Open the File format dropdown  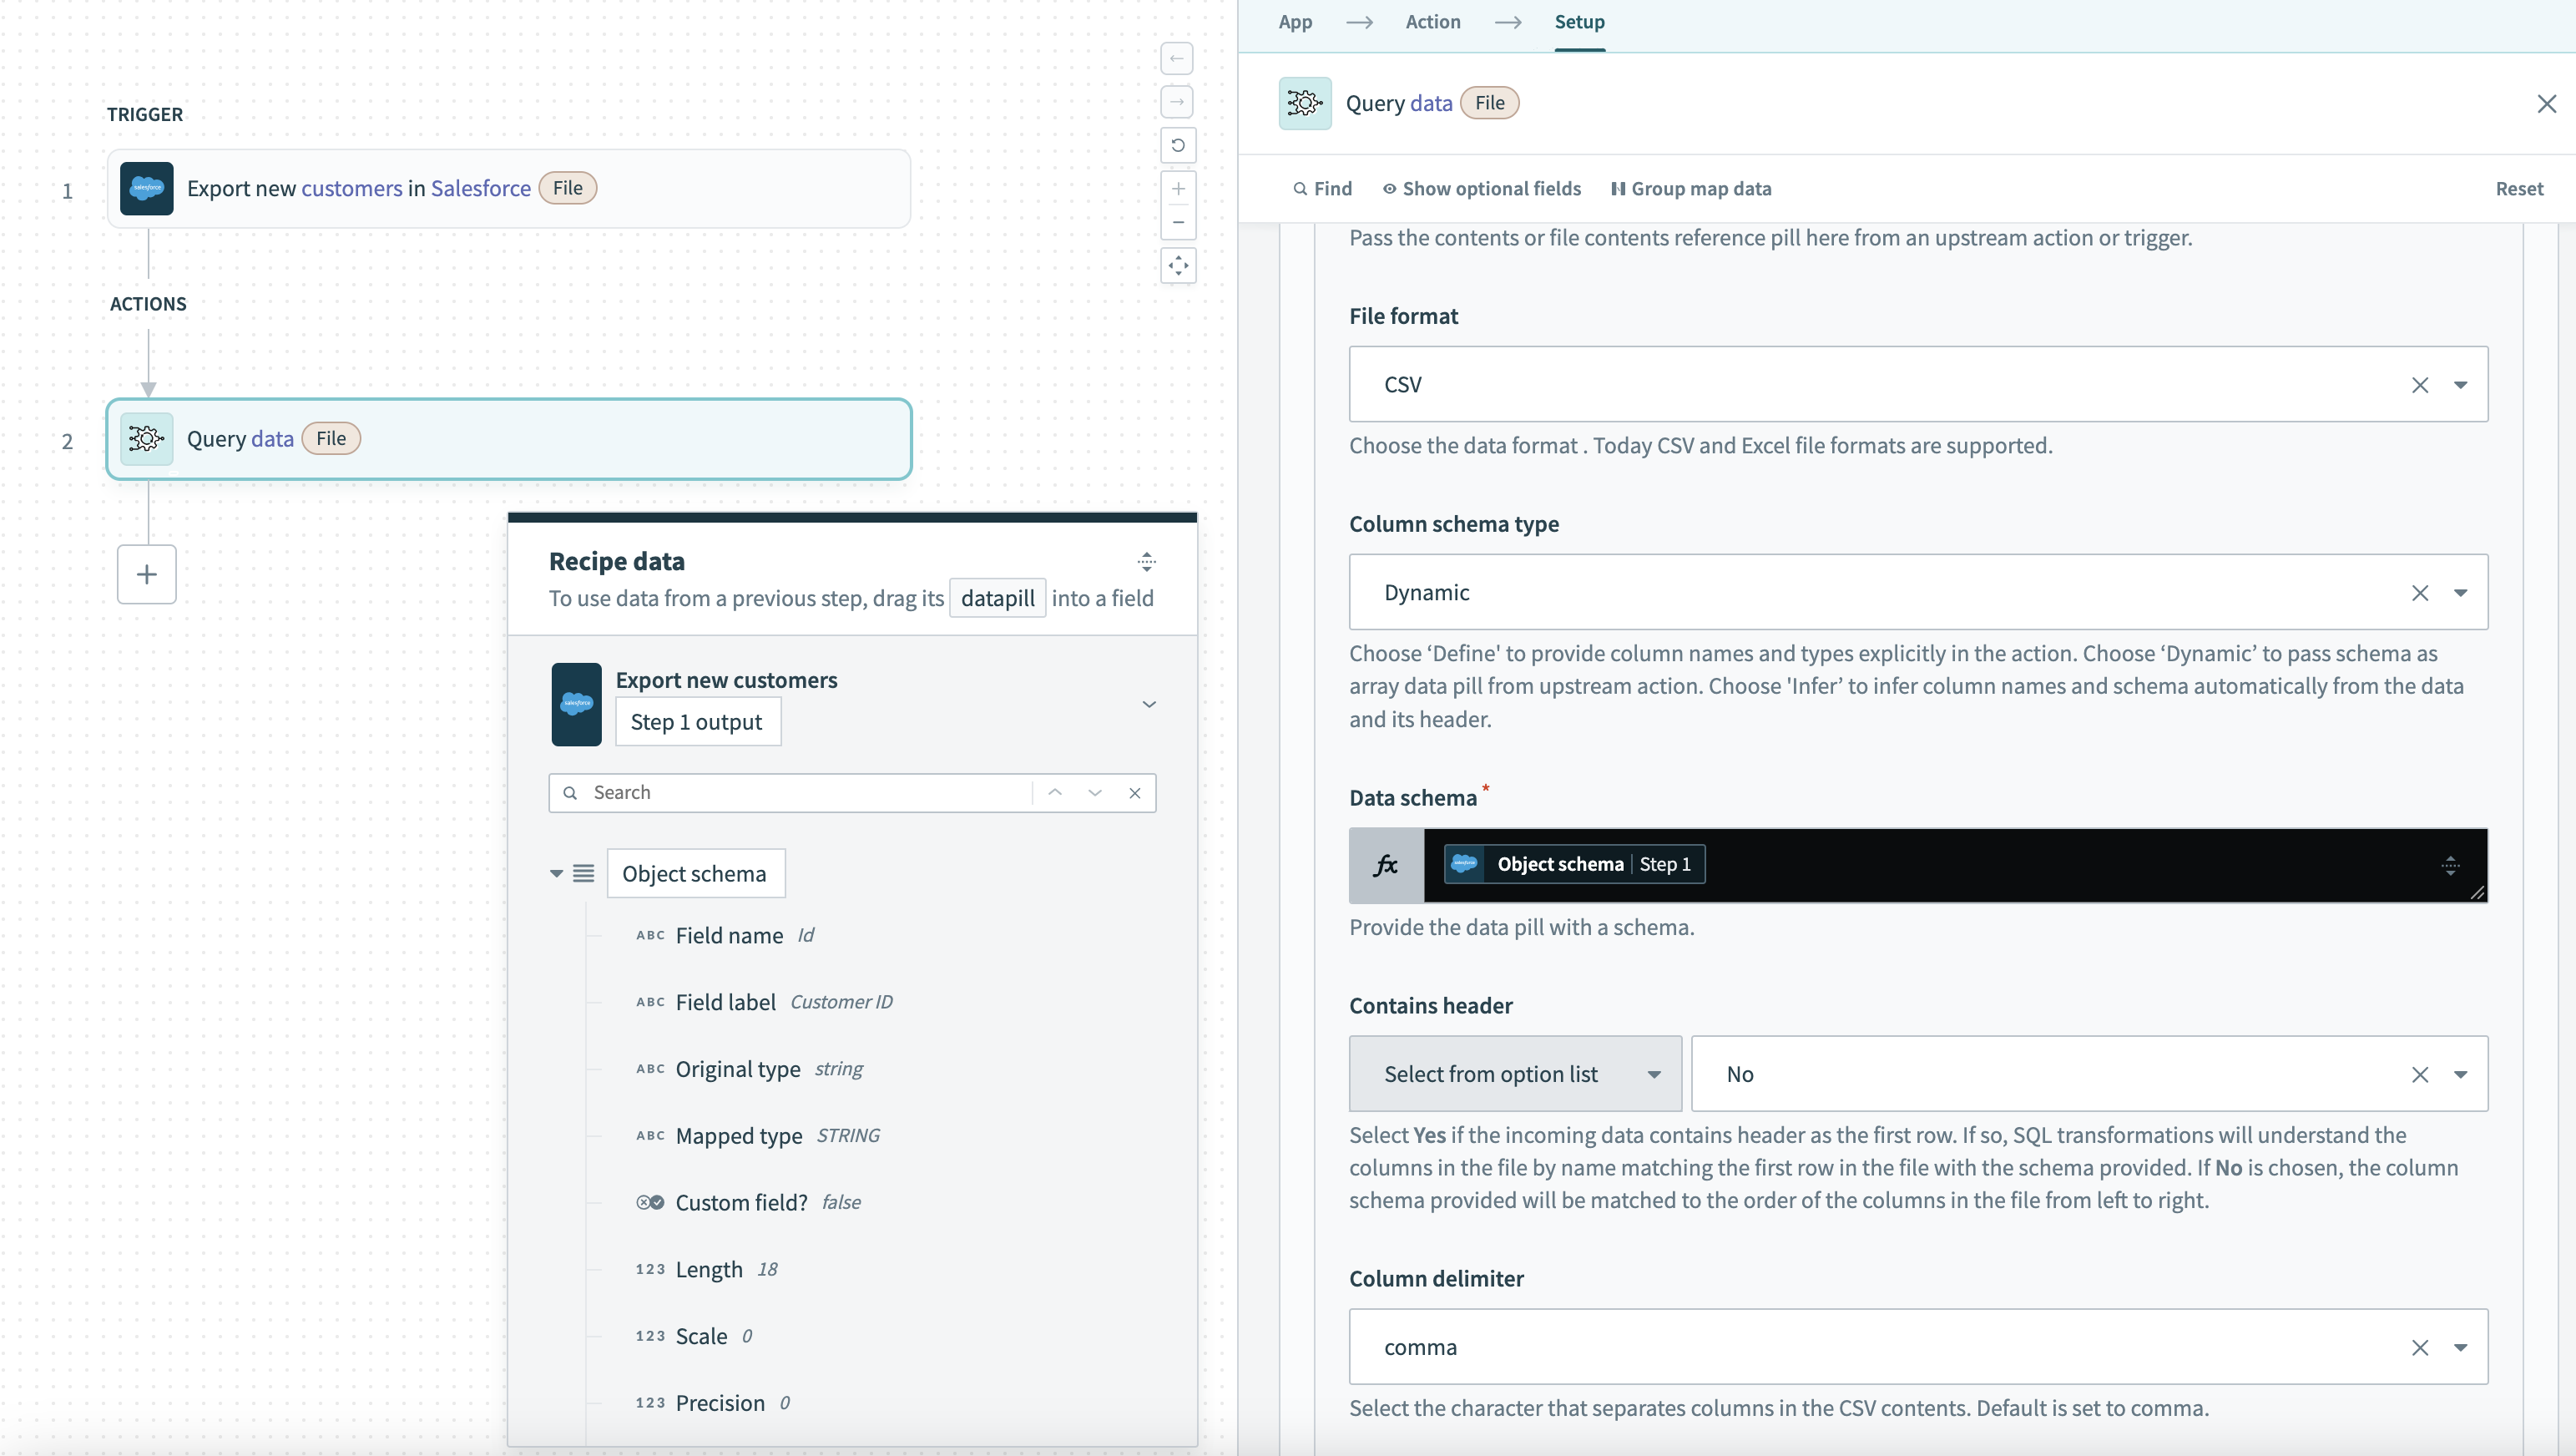2462,384
